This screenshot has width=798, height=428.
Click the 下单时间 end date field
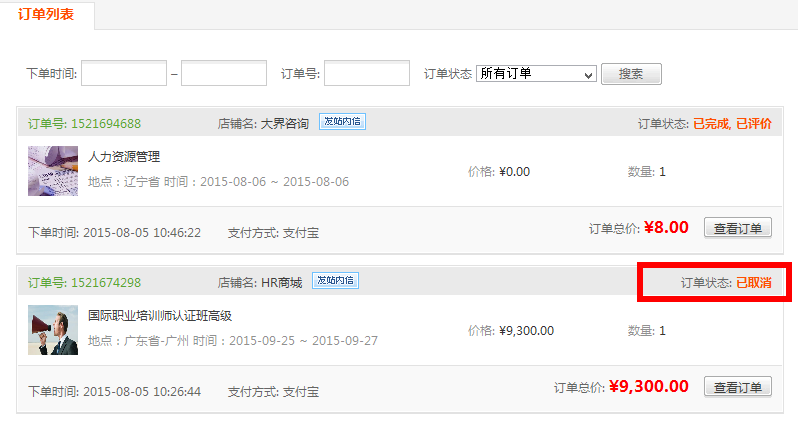(x=224, y=74)
